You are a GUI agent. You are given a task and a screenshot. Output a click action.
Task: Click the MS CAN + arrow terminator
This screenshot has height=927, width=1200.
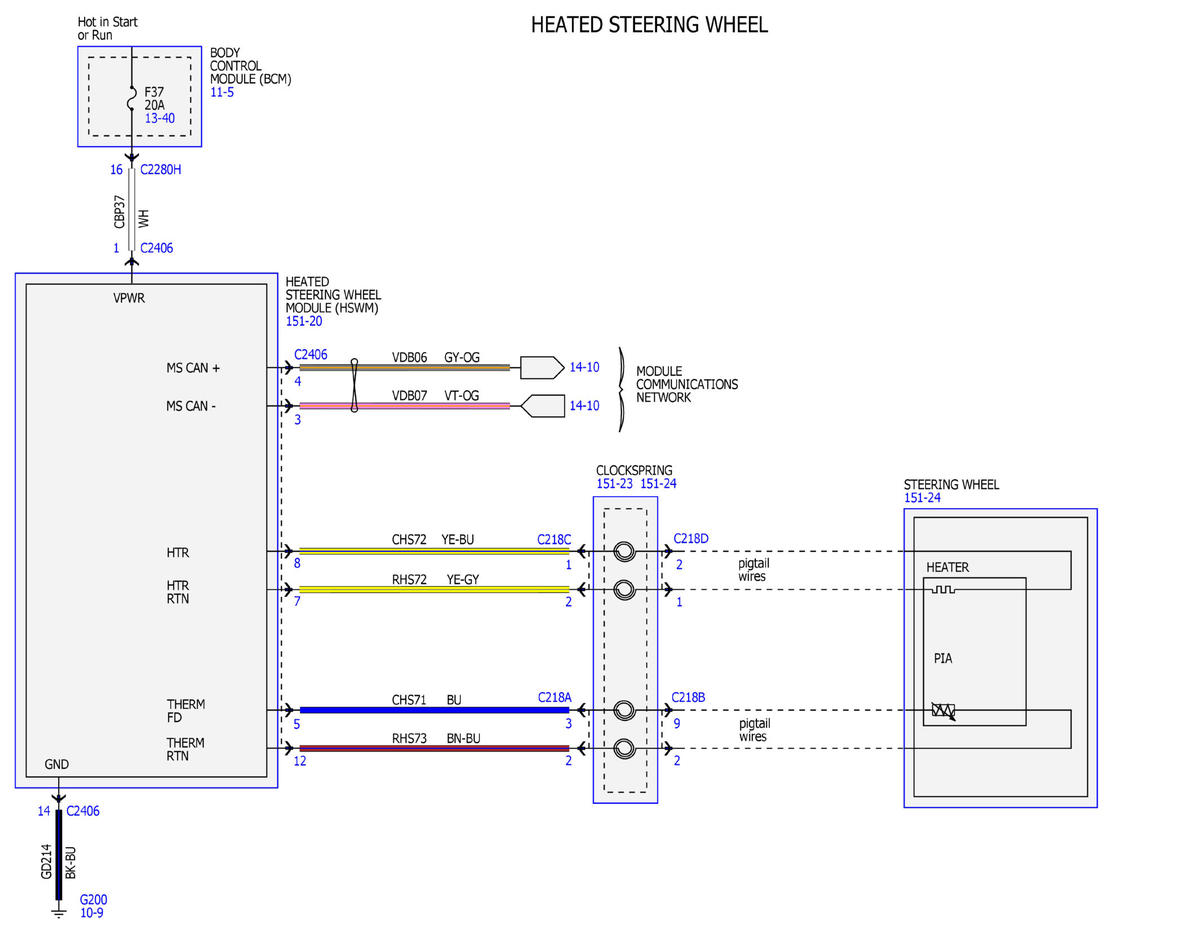(x=542, y=367)
